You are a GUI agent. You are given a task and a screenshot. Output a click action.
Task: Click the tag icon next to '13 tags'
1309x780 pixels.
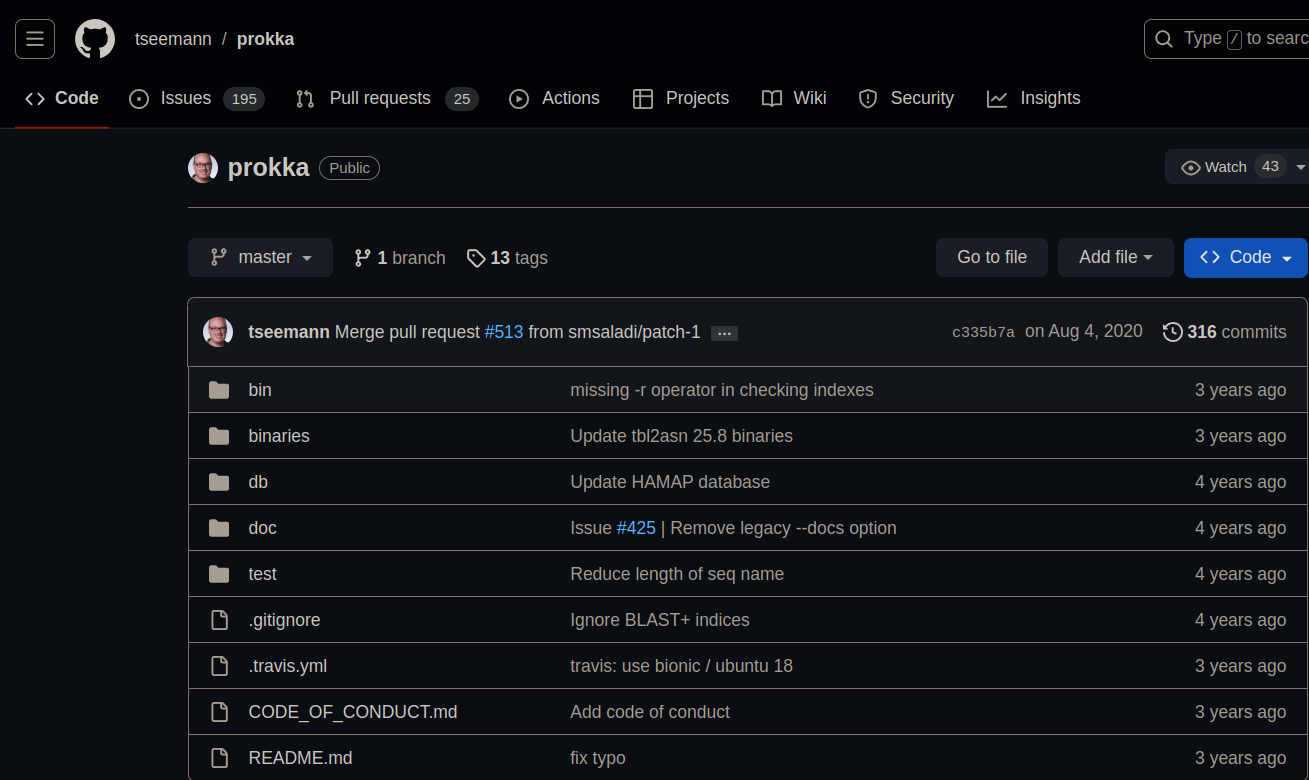(476, 258)
